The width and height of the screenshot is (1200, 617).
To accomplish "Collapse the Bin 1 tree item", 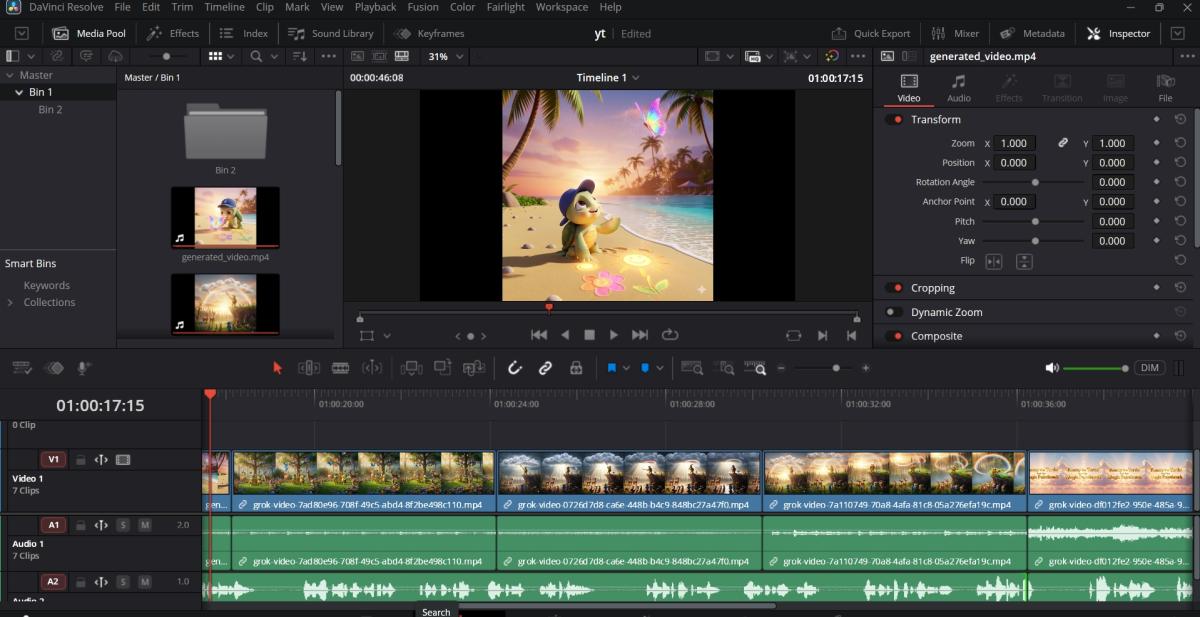I will 18,92.
